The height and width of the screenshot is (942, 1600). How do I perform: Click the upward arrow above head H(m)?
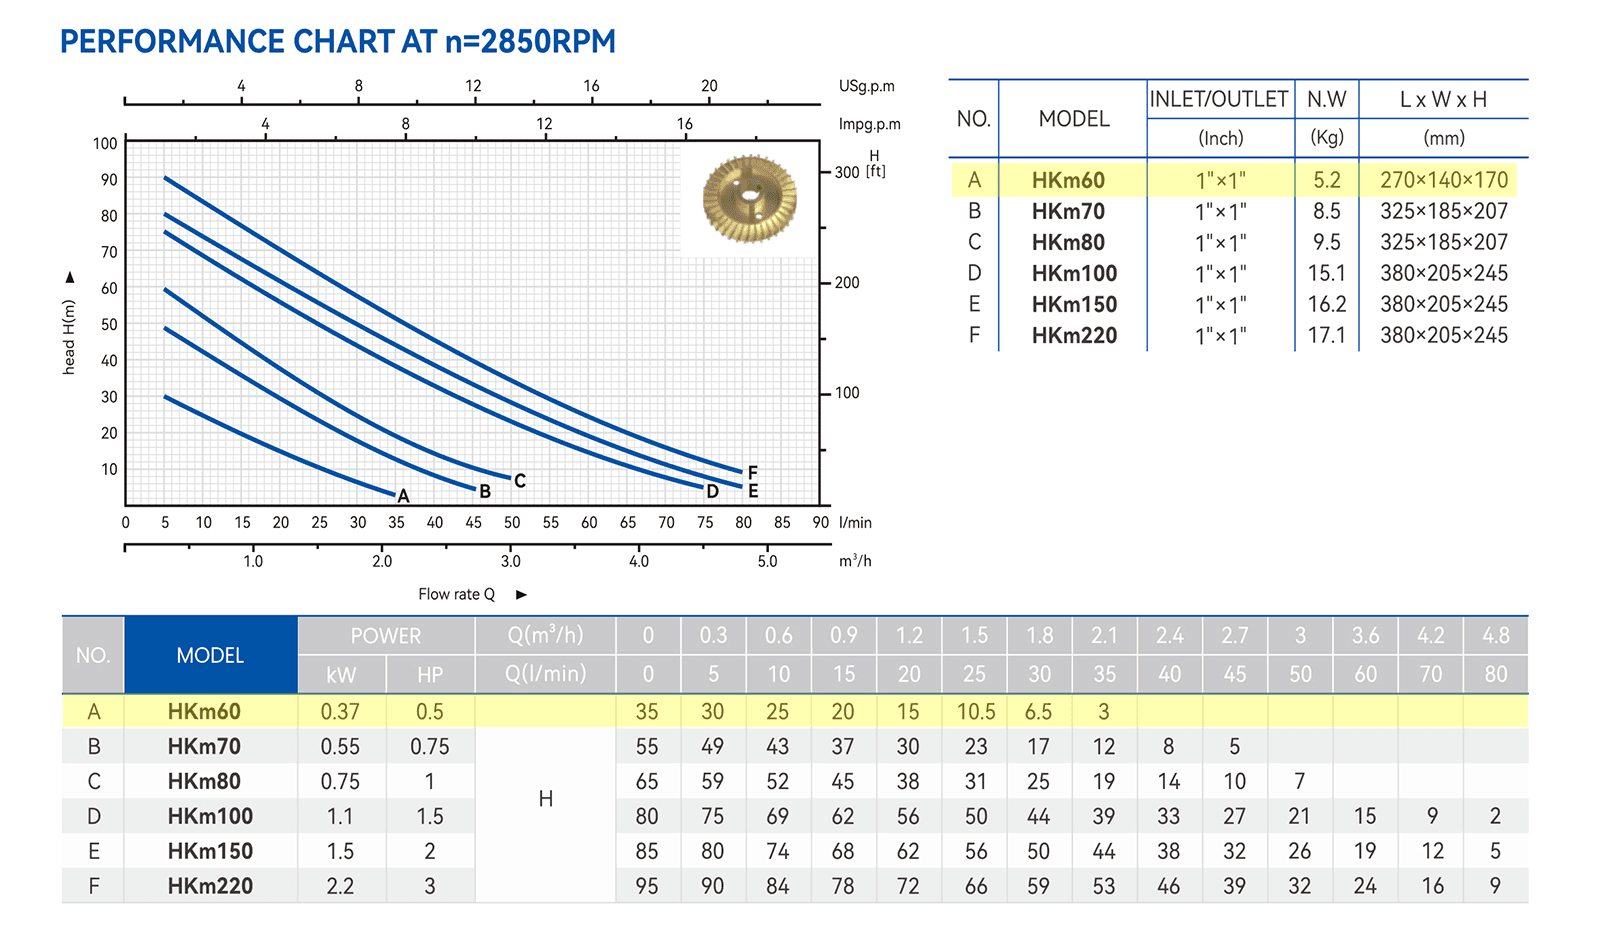[69, 277]
